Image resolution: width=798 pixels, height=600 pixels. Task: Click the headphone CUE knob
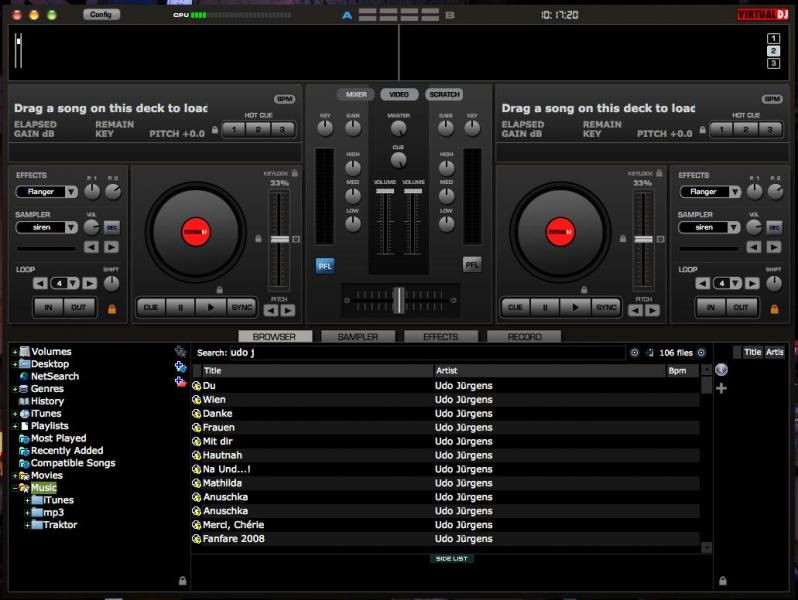(x=398, y=160)
